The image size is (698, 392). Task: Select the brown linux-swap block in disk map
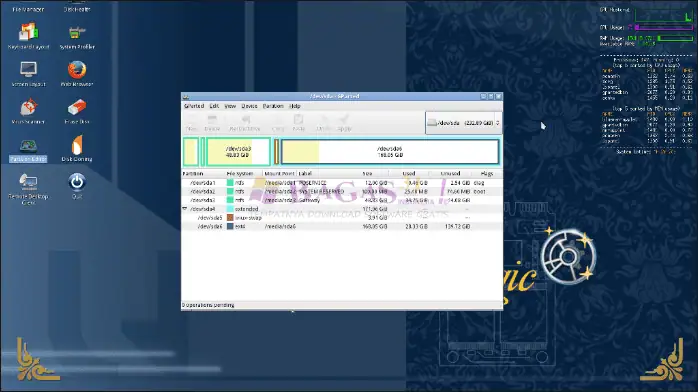pos(276,152)
